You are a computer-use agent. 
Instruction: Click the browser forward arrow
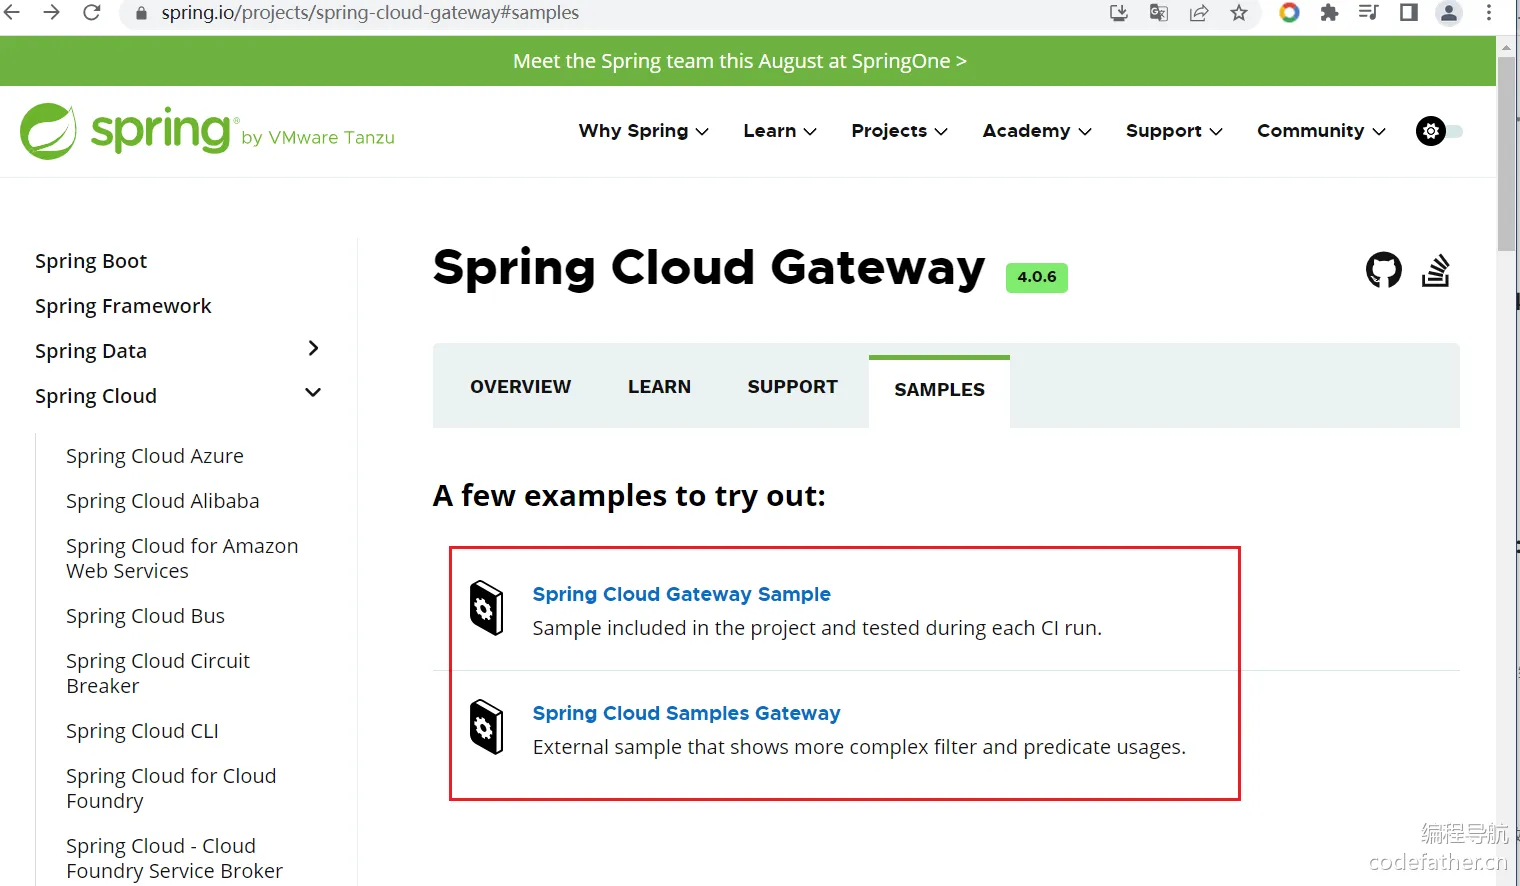[52, 13]
